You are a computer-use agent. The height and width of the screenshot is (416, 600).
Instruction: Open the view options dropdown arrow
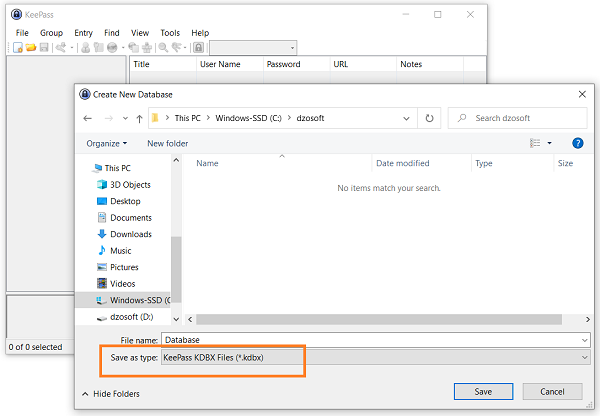coord(549,143)
